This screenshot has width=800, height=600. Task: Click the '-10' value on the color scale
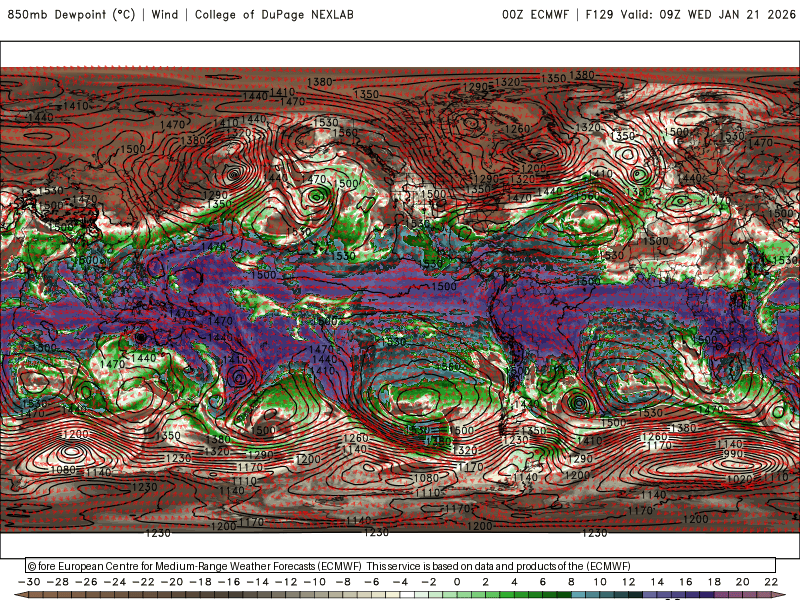(x=315, y=582)
